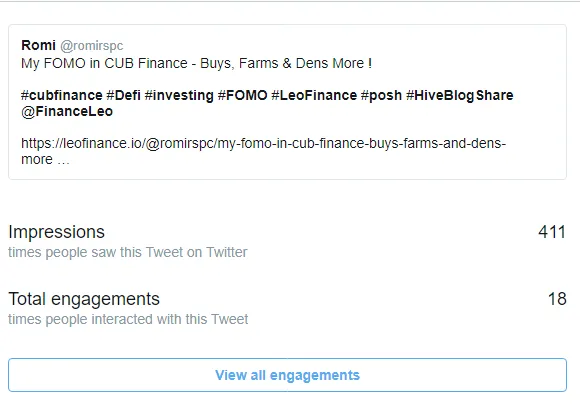Open the @romirspc handle

pyautogui.click(x=91, y=45)
